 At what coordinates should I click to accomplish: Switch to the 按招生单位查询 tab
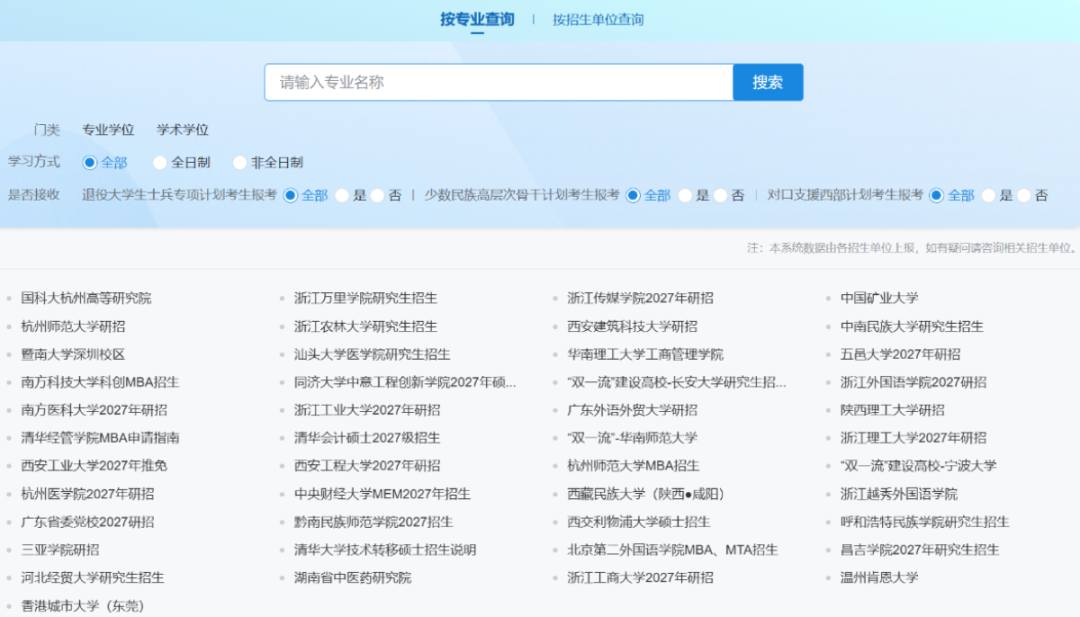coord(598,19)
